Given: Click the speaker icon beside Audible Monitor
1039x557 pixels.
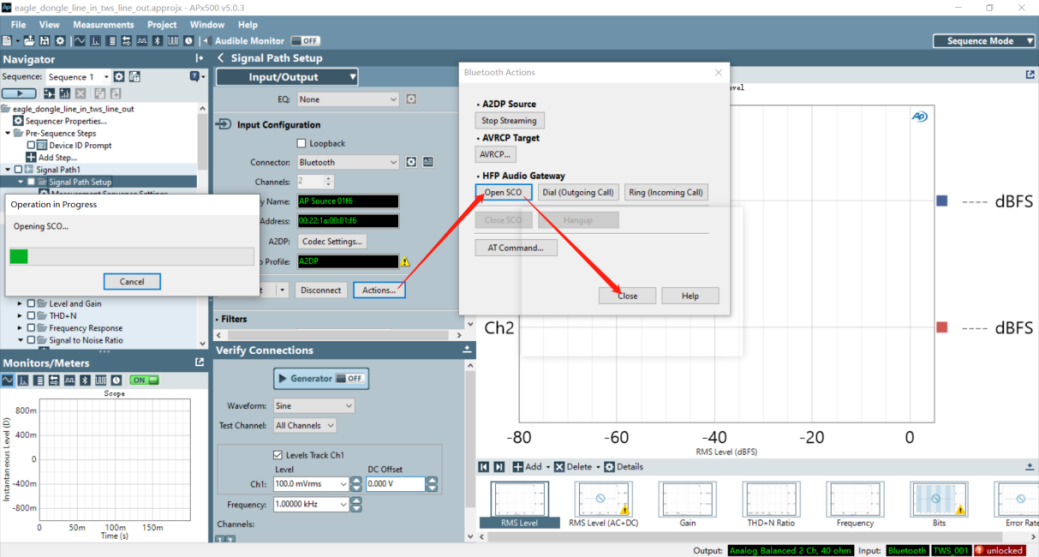Looking at the screenshot, I should (x=207, y=41).
